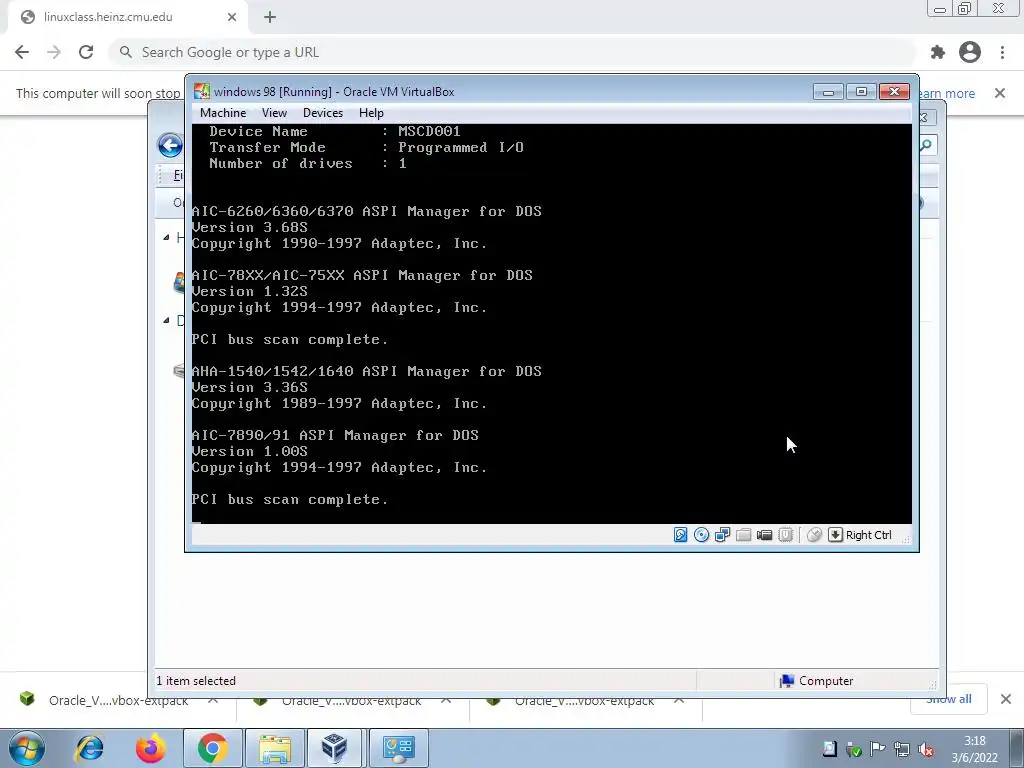
Task: Collapse the upper tree arrow in Explorer sidebar
Action: coord(166,238)
